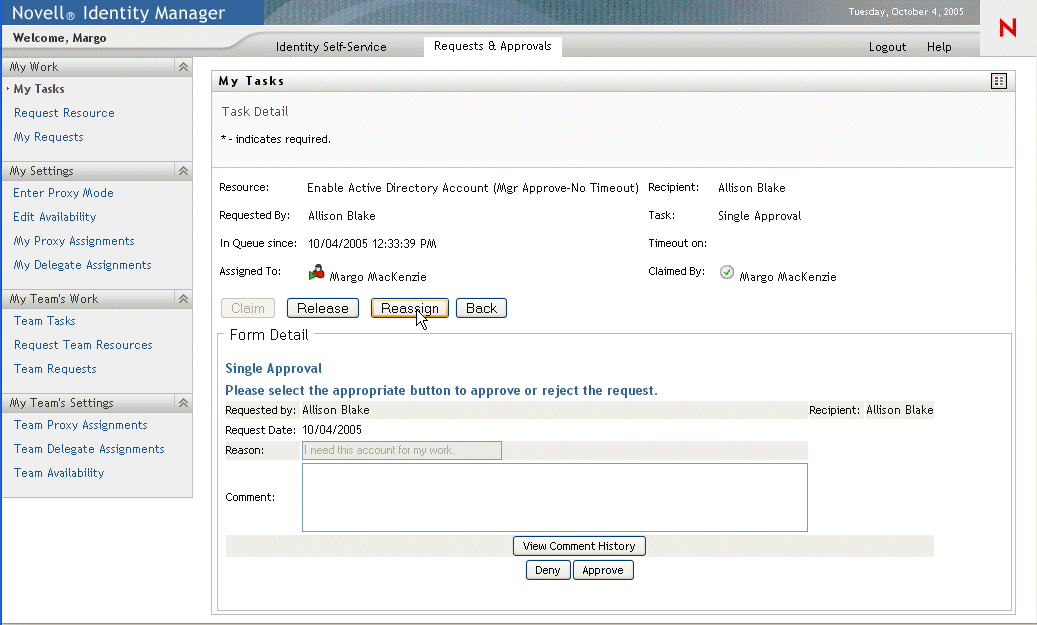Collapse the My Team's Work section

183,299
